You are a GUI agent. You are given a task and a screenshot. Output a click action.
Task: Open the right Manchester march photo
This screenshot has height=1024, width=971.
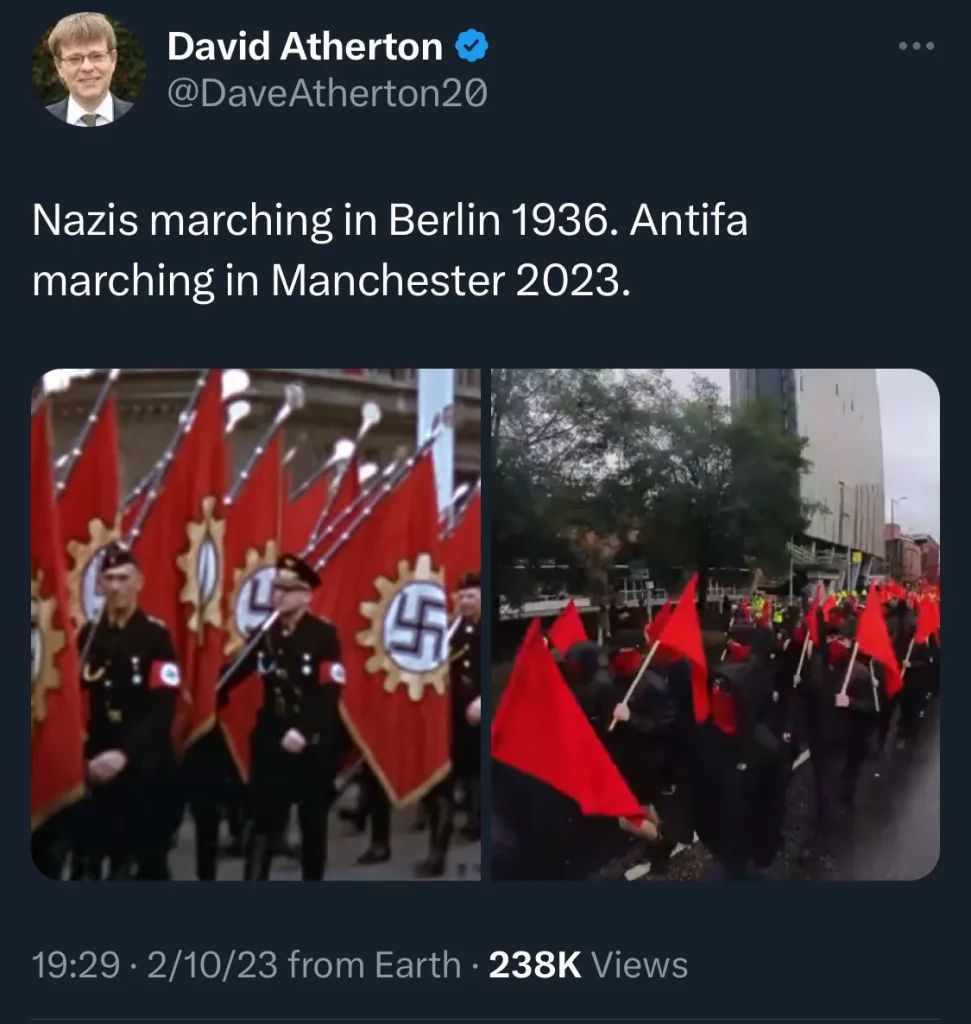[716, 624]
